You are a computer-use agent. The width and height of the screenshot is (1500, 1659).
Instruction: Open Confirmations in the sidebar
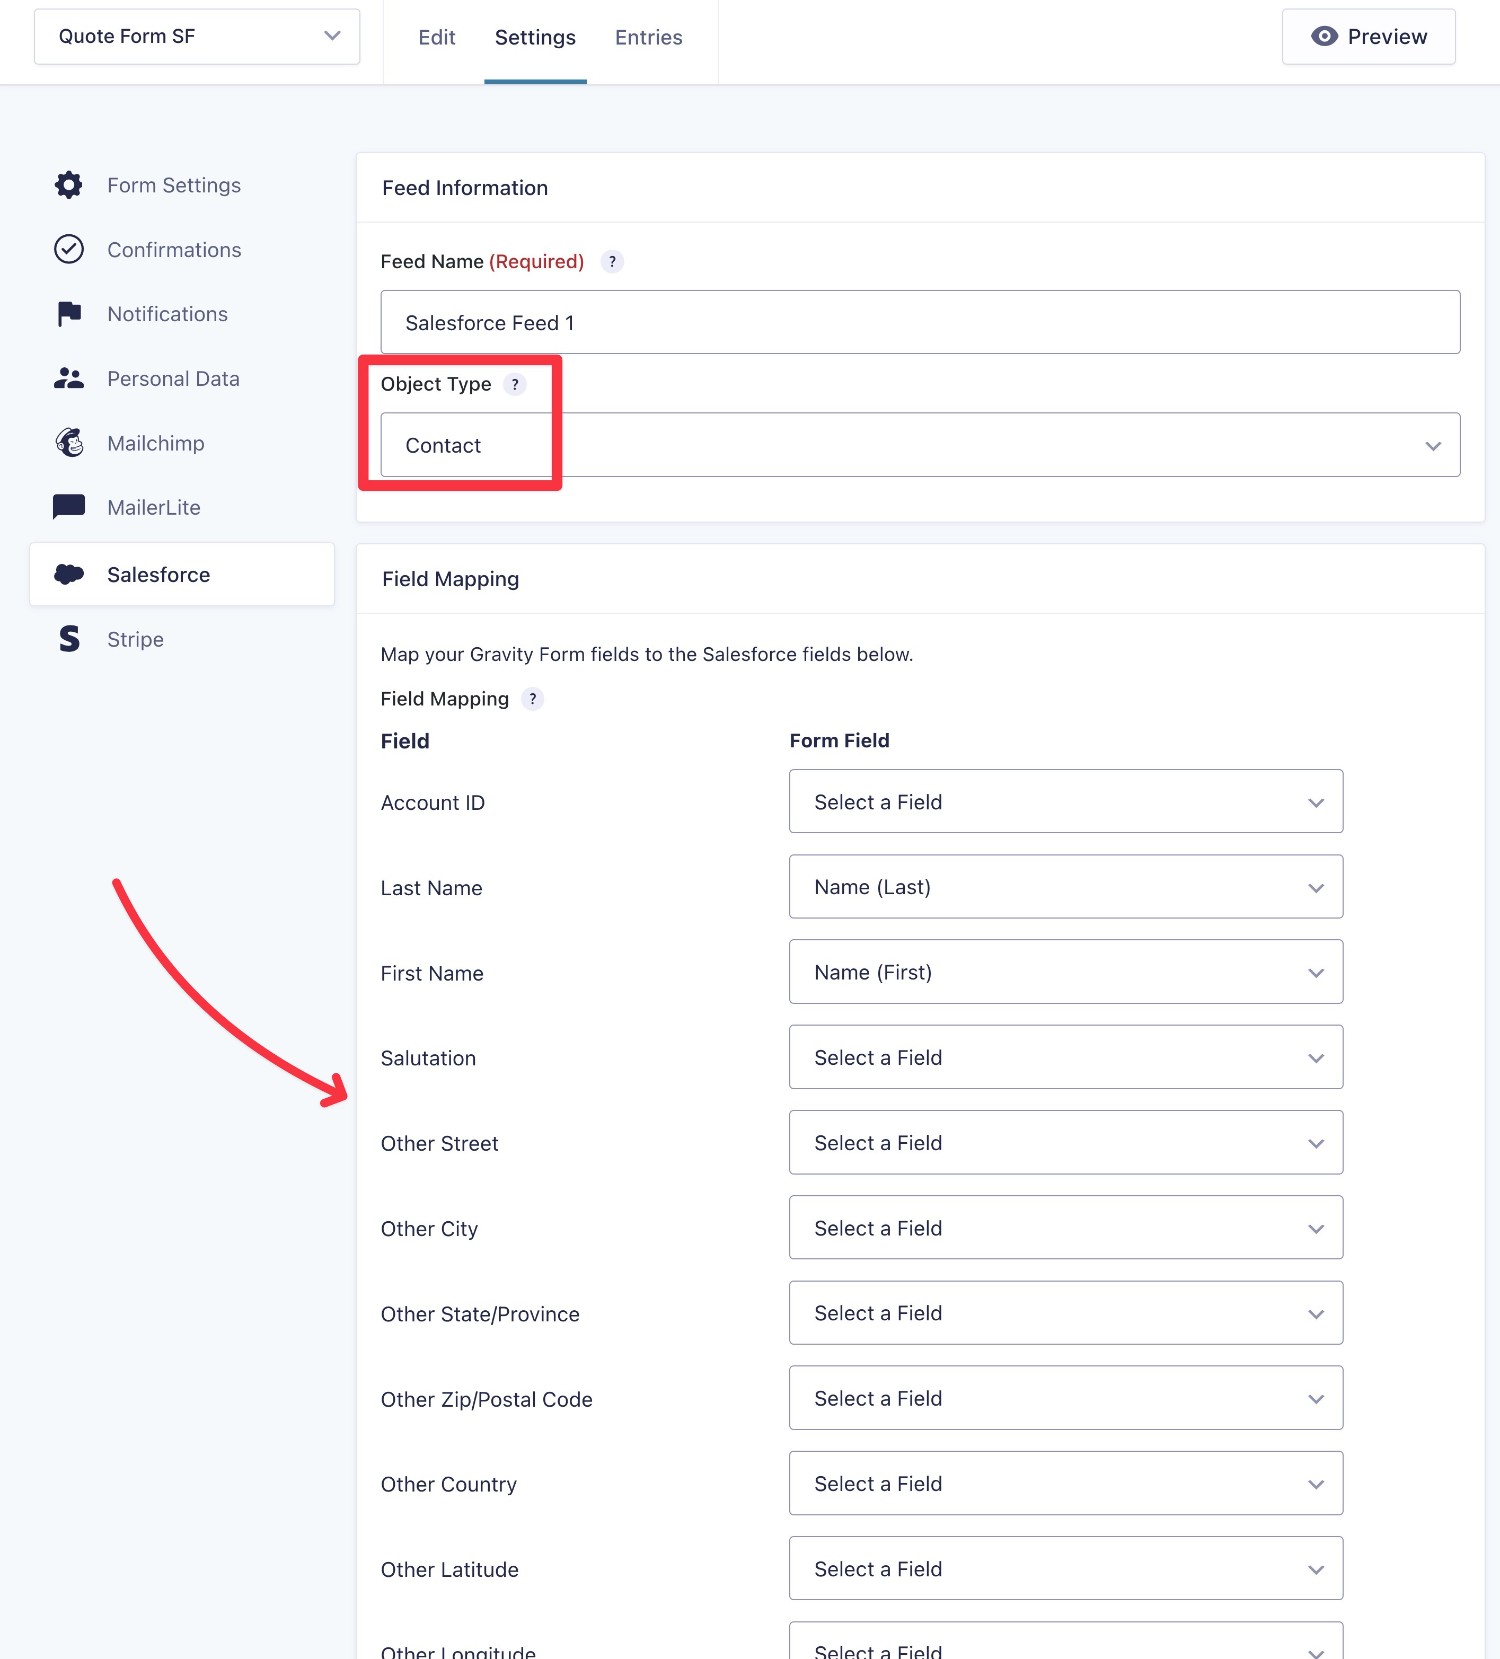pos(174,249)
